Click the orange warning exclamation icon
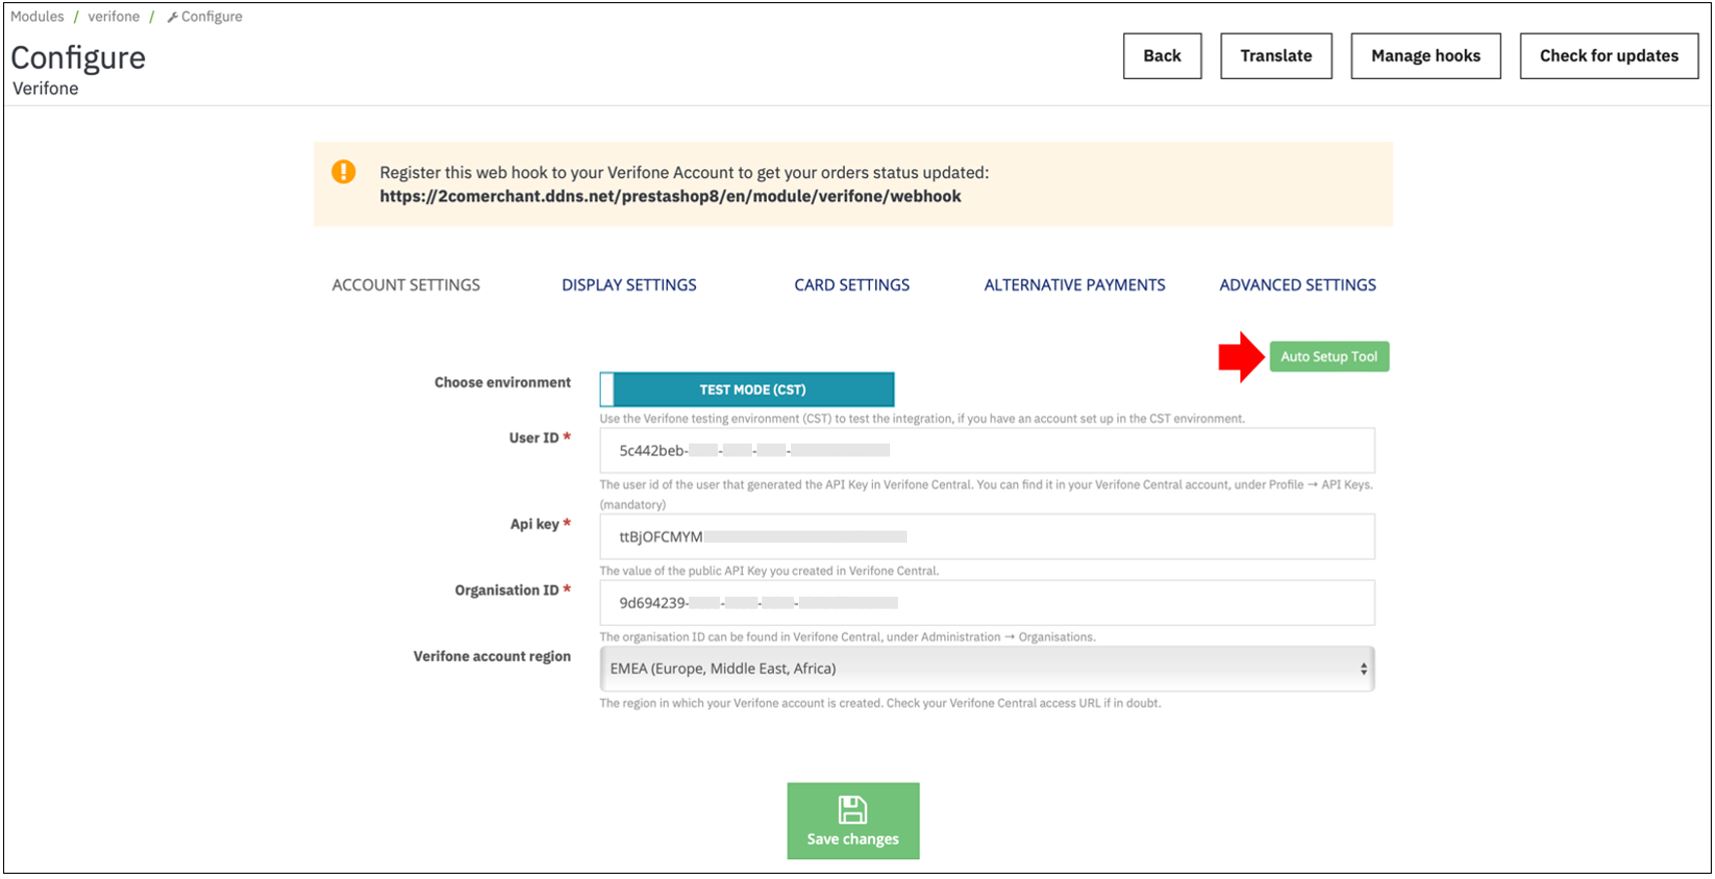 (x=343, y=172)
